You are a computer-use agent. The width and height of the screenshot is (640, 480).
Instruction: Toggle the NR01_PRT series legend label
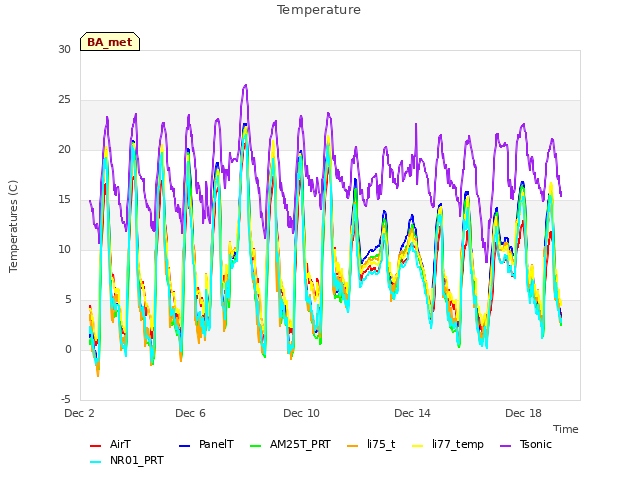pos(137,460)
